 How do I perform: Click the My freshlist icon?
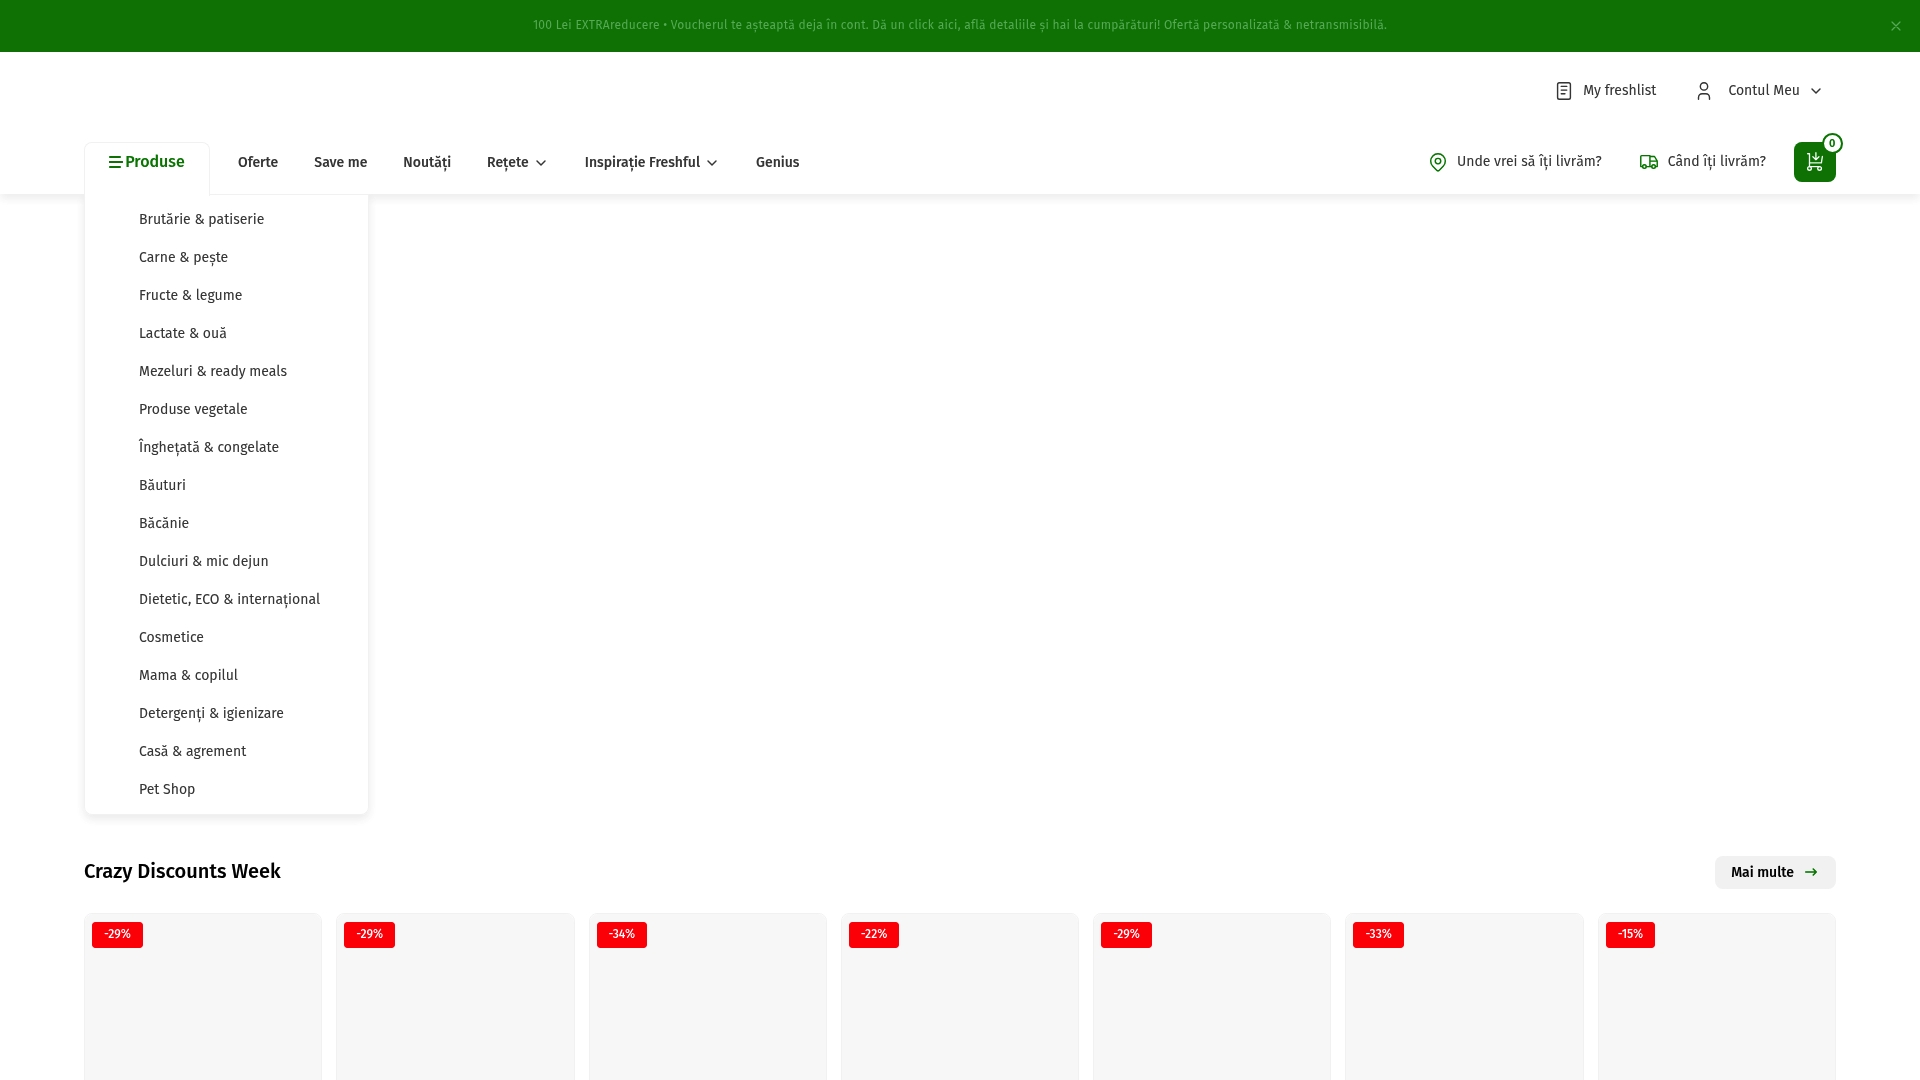pos(1563,90)
